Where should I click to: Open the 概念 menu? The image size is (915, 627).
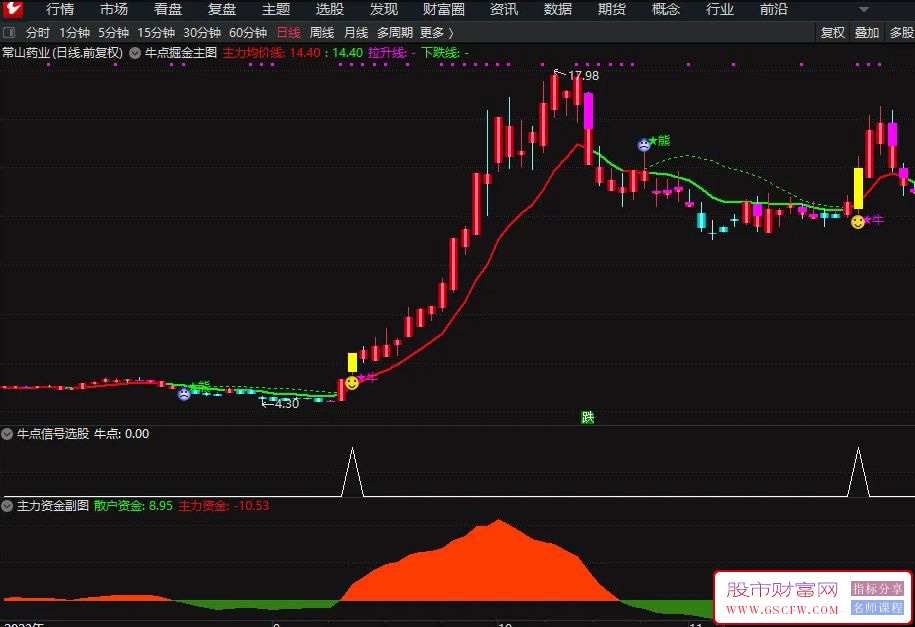click(666, 9)
